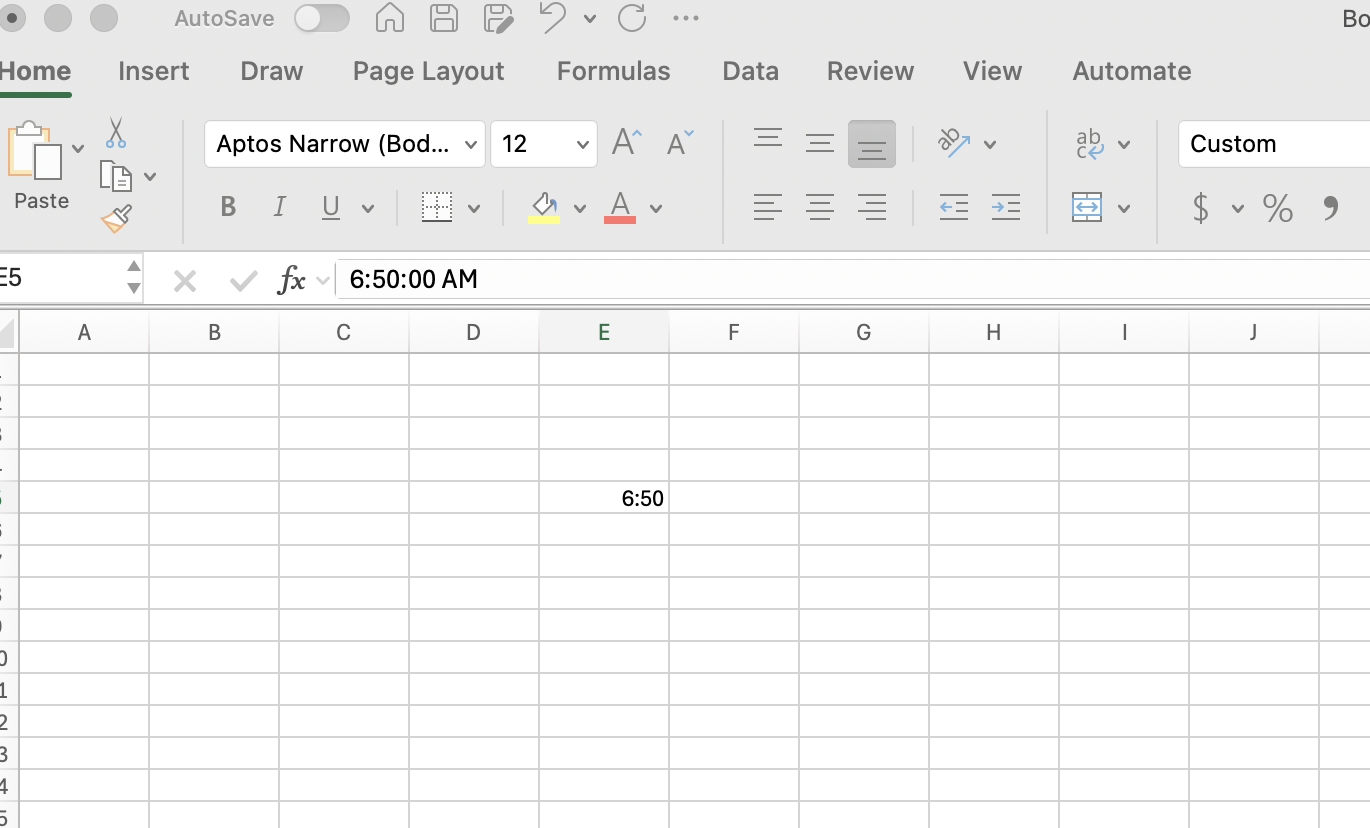Open the Insert tab
The height and width of the screenshot is (828, 1370).
click(153, 71)
